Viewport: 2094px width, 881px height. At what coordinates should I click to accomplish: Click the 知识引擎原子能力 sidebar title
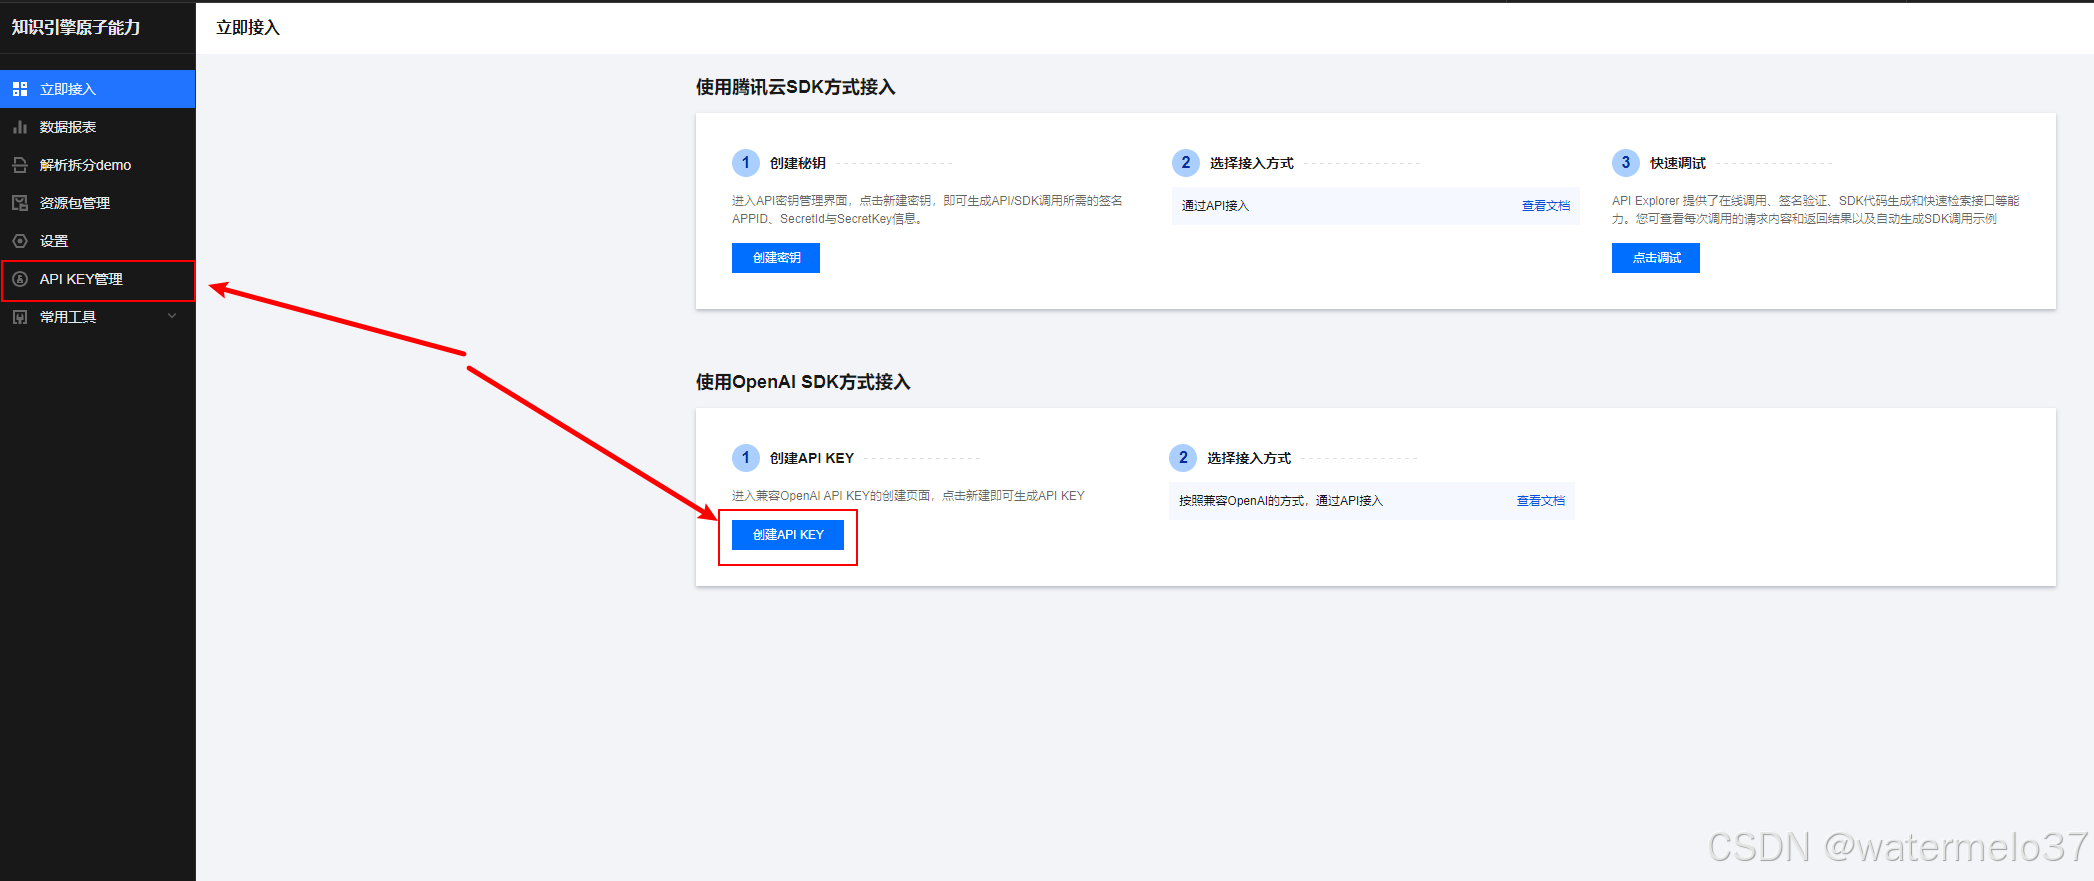click(76, 28)
